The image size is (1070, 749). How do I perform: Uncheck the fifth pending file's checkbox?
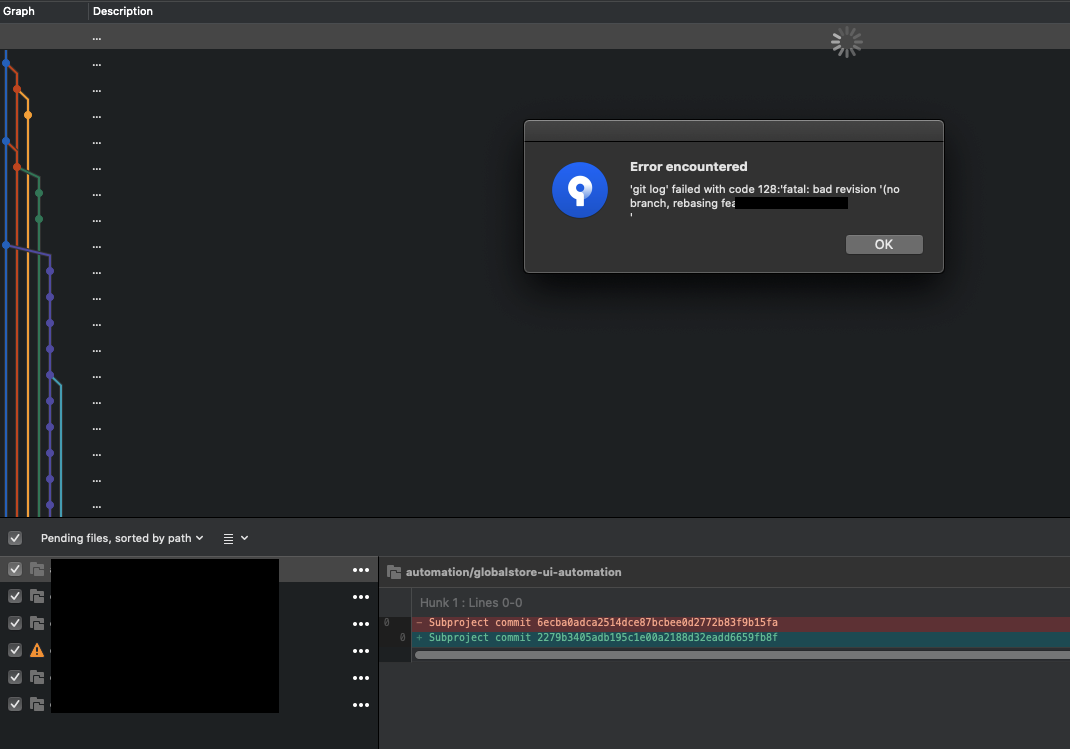[15, 677]
